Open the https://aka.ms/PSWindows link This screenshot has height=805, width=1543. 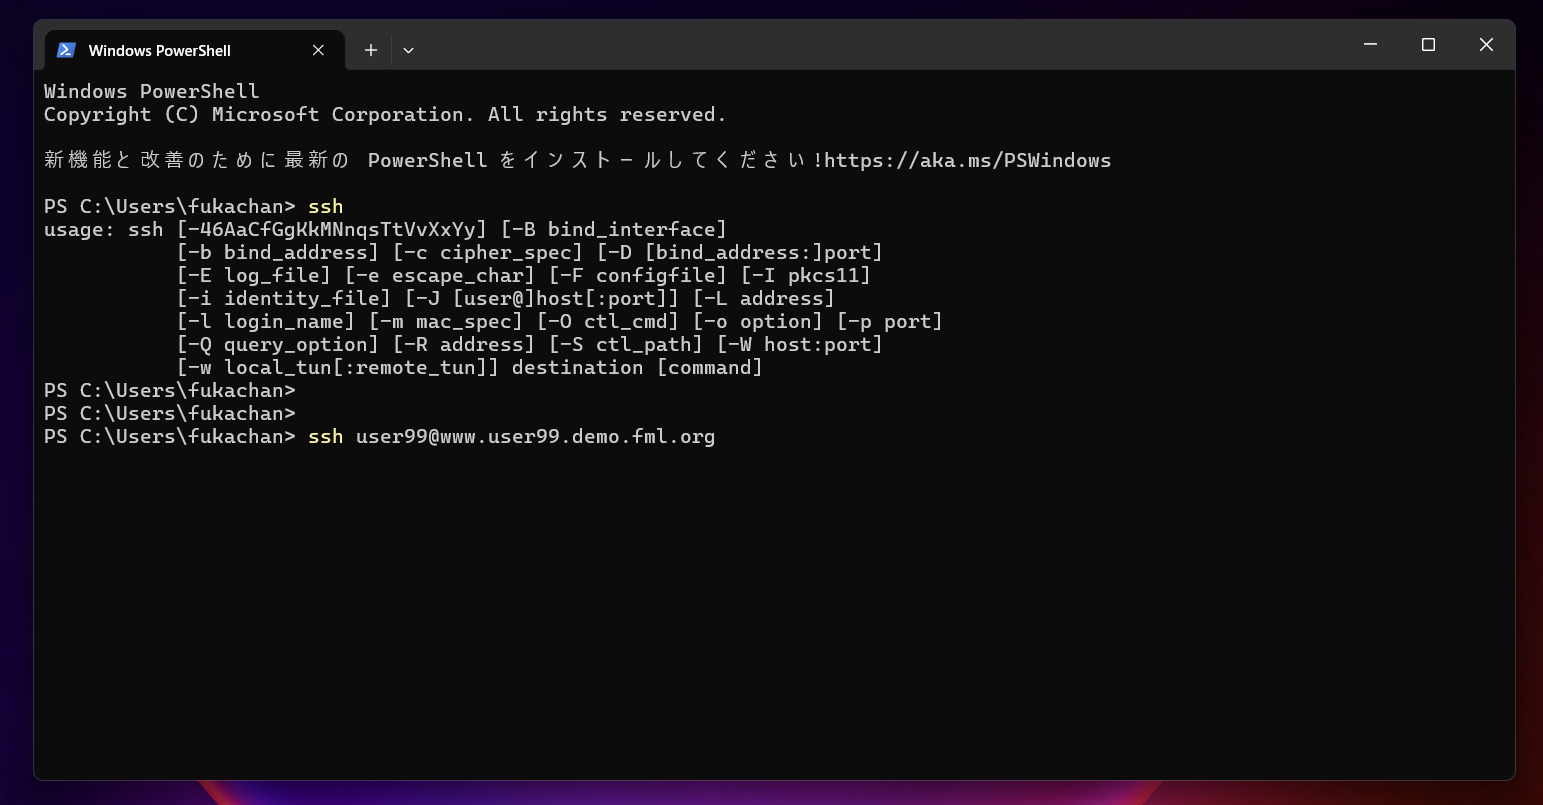(x=967, y=160)
